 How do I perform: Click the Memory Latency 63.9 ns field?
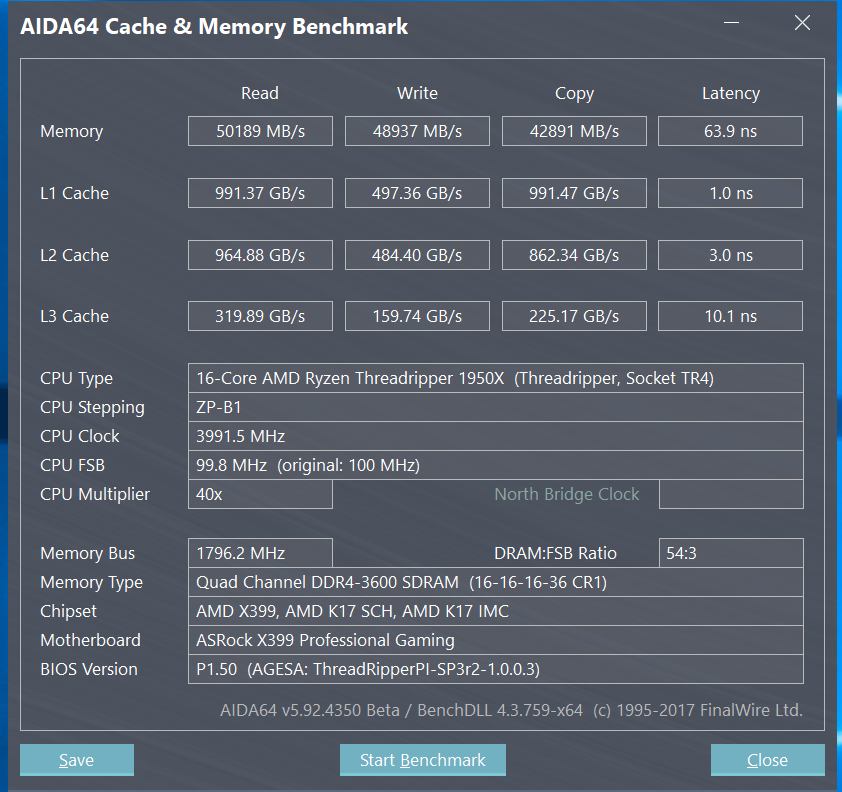coord(730,131)
